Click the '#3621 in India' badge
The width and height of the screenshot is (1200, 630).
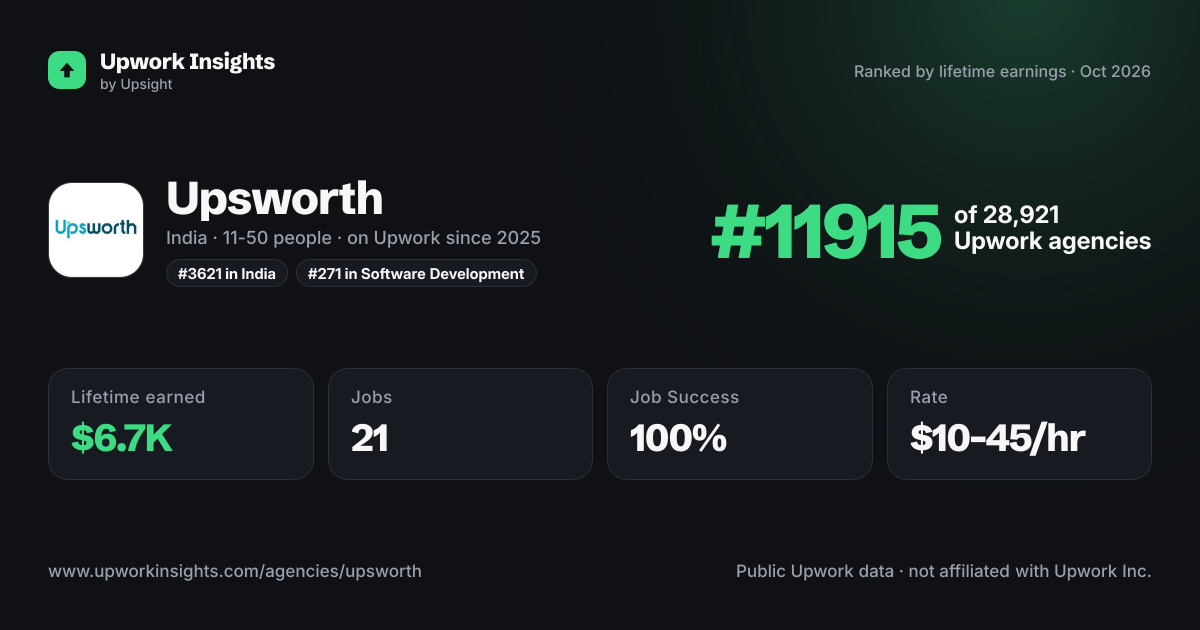point(227,273)
